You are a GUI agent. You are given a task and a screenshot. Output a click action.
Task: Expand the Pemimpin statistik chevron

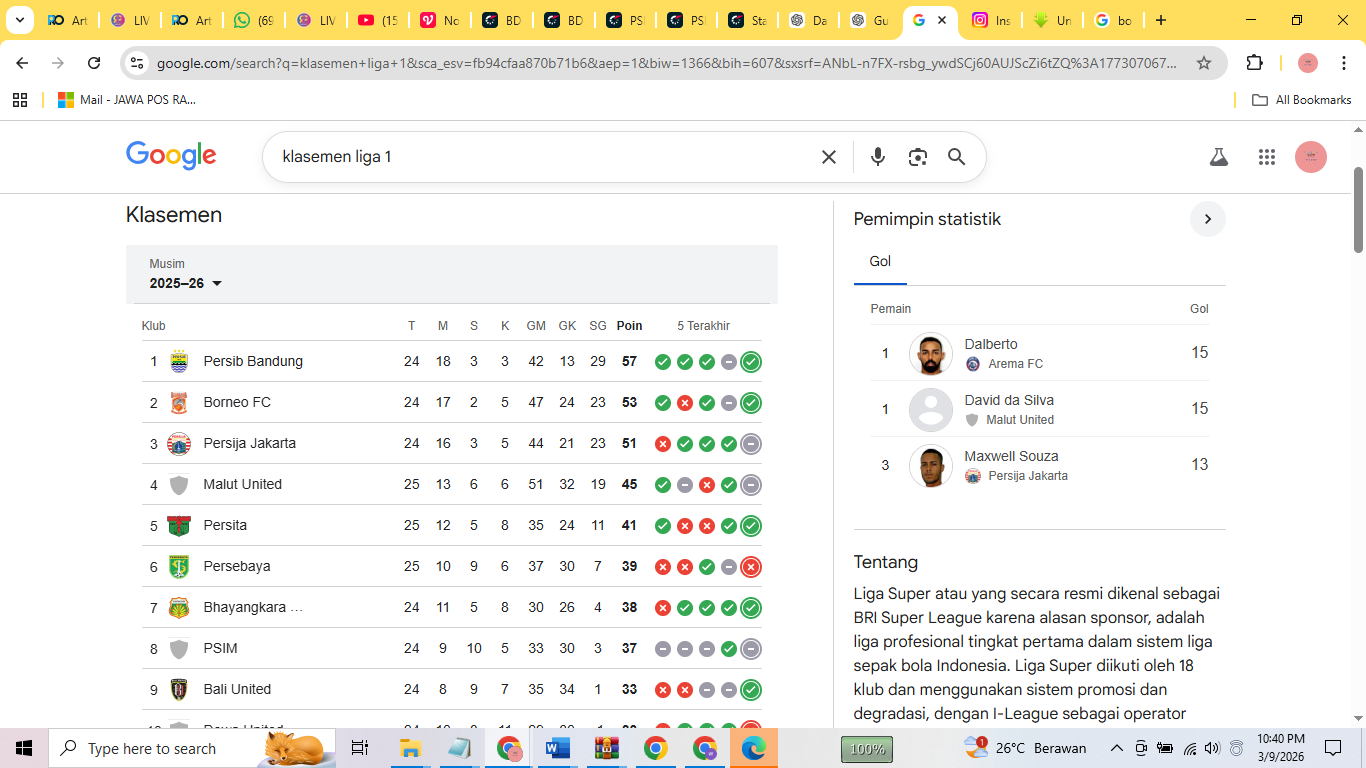click(1207, 219)
